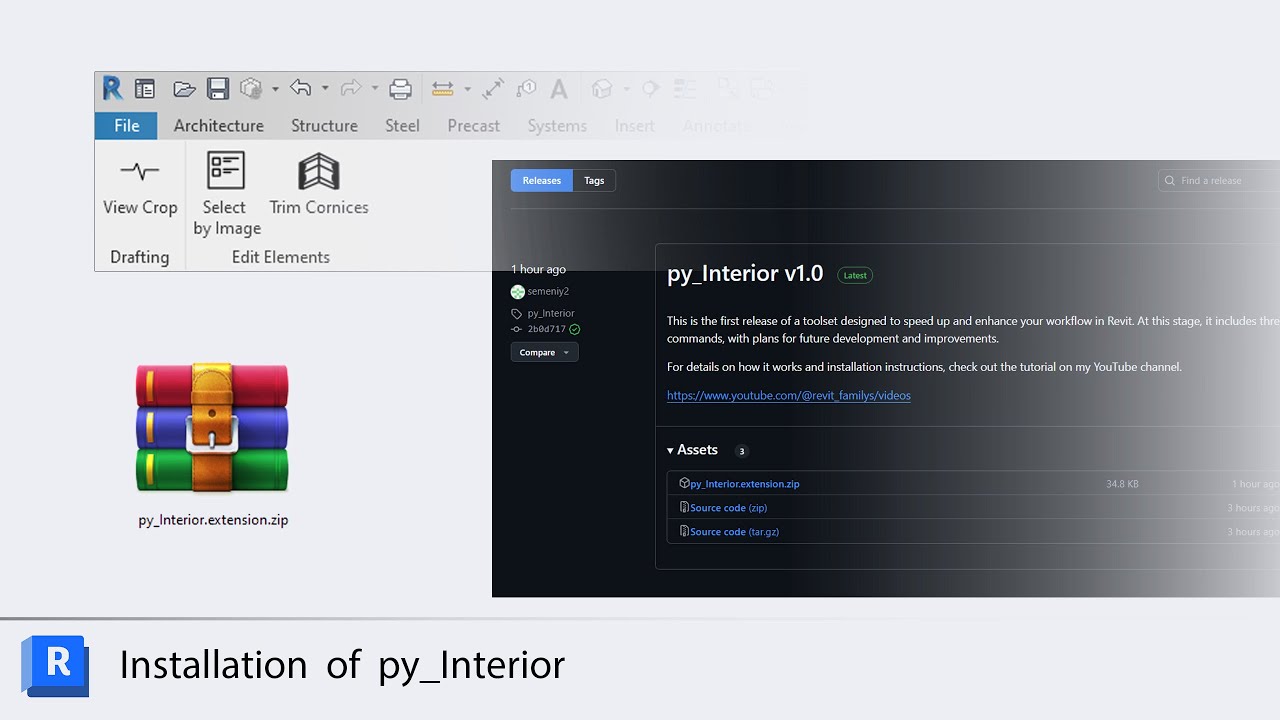The image size is (1280, 720).
Task: Click the Drafting panel label
Action: pos(139,257)
